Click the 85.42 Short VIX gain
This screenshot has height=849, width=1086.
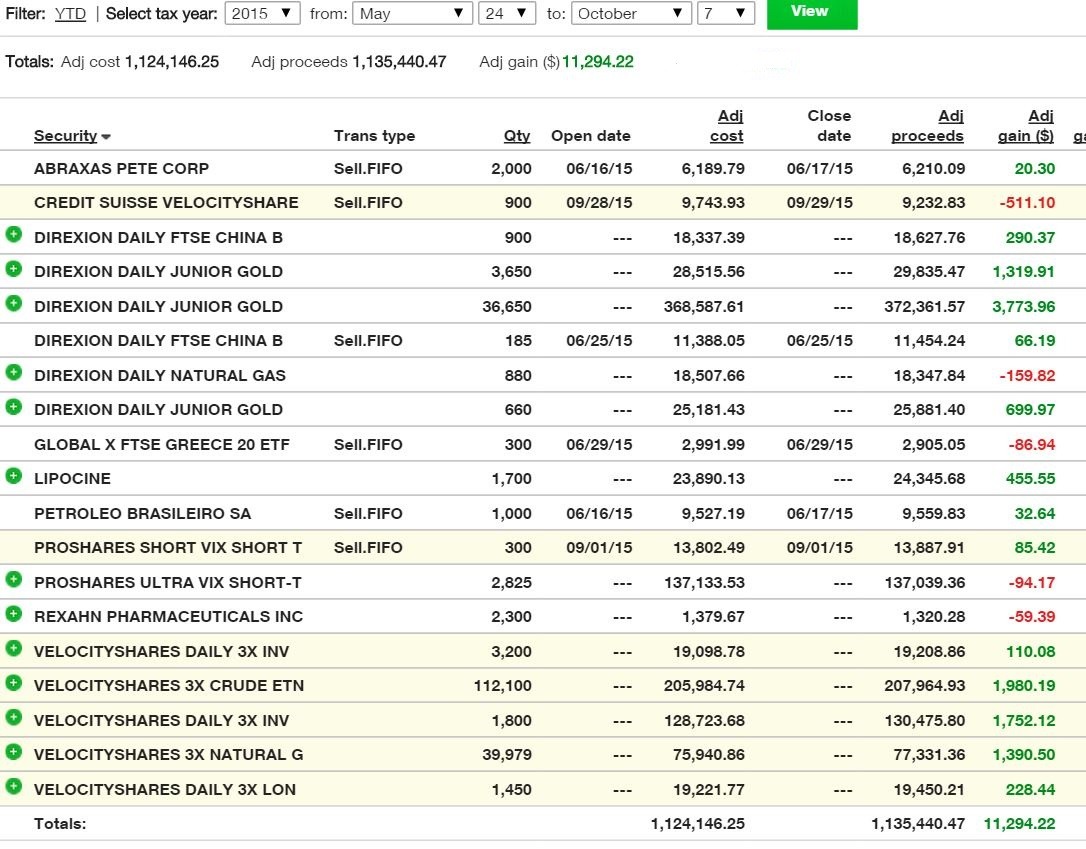click(1035, 548)
